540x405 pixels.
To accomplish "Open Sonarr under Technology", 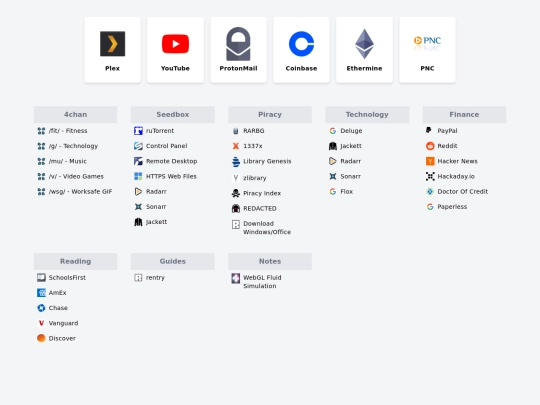I will 350,176.
